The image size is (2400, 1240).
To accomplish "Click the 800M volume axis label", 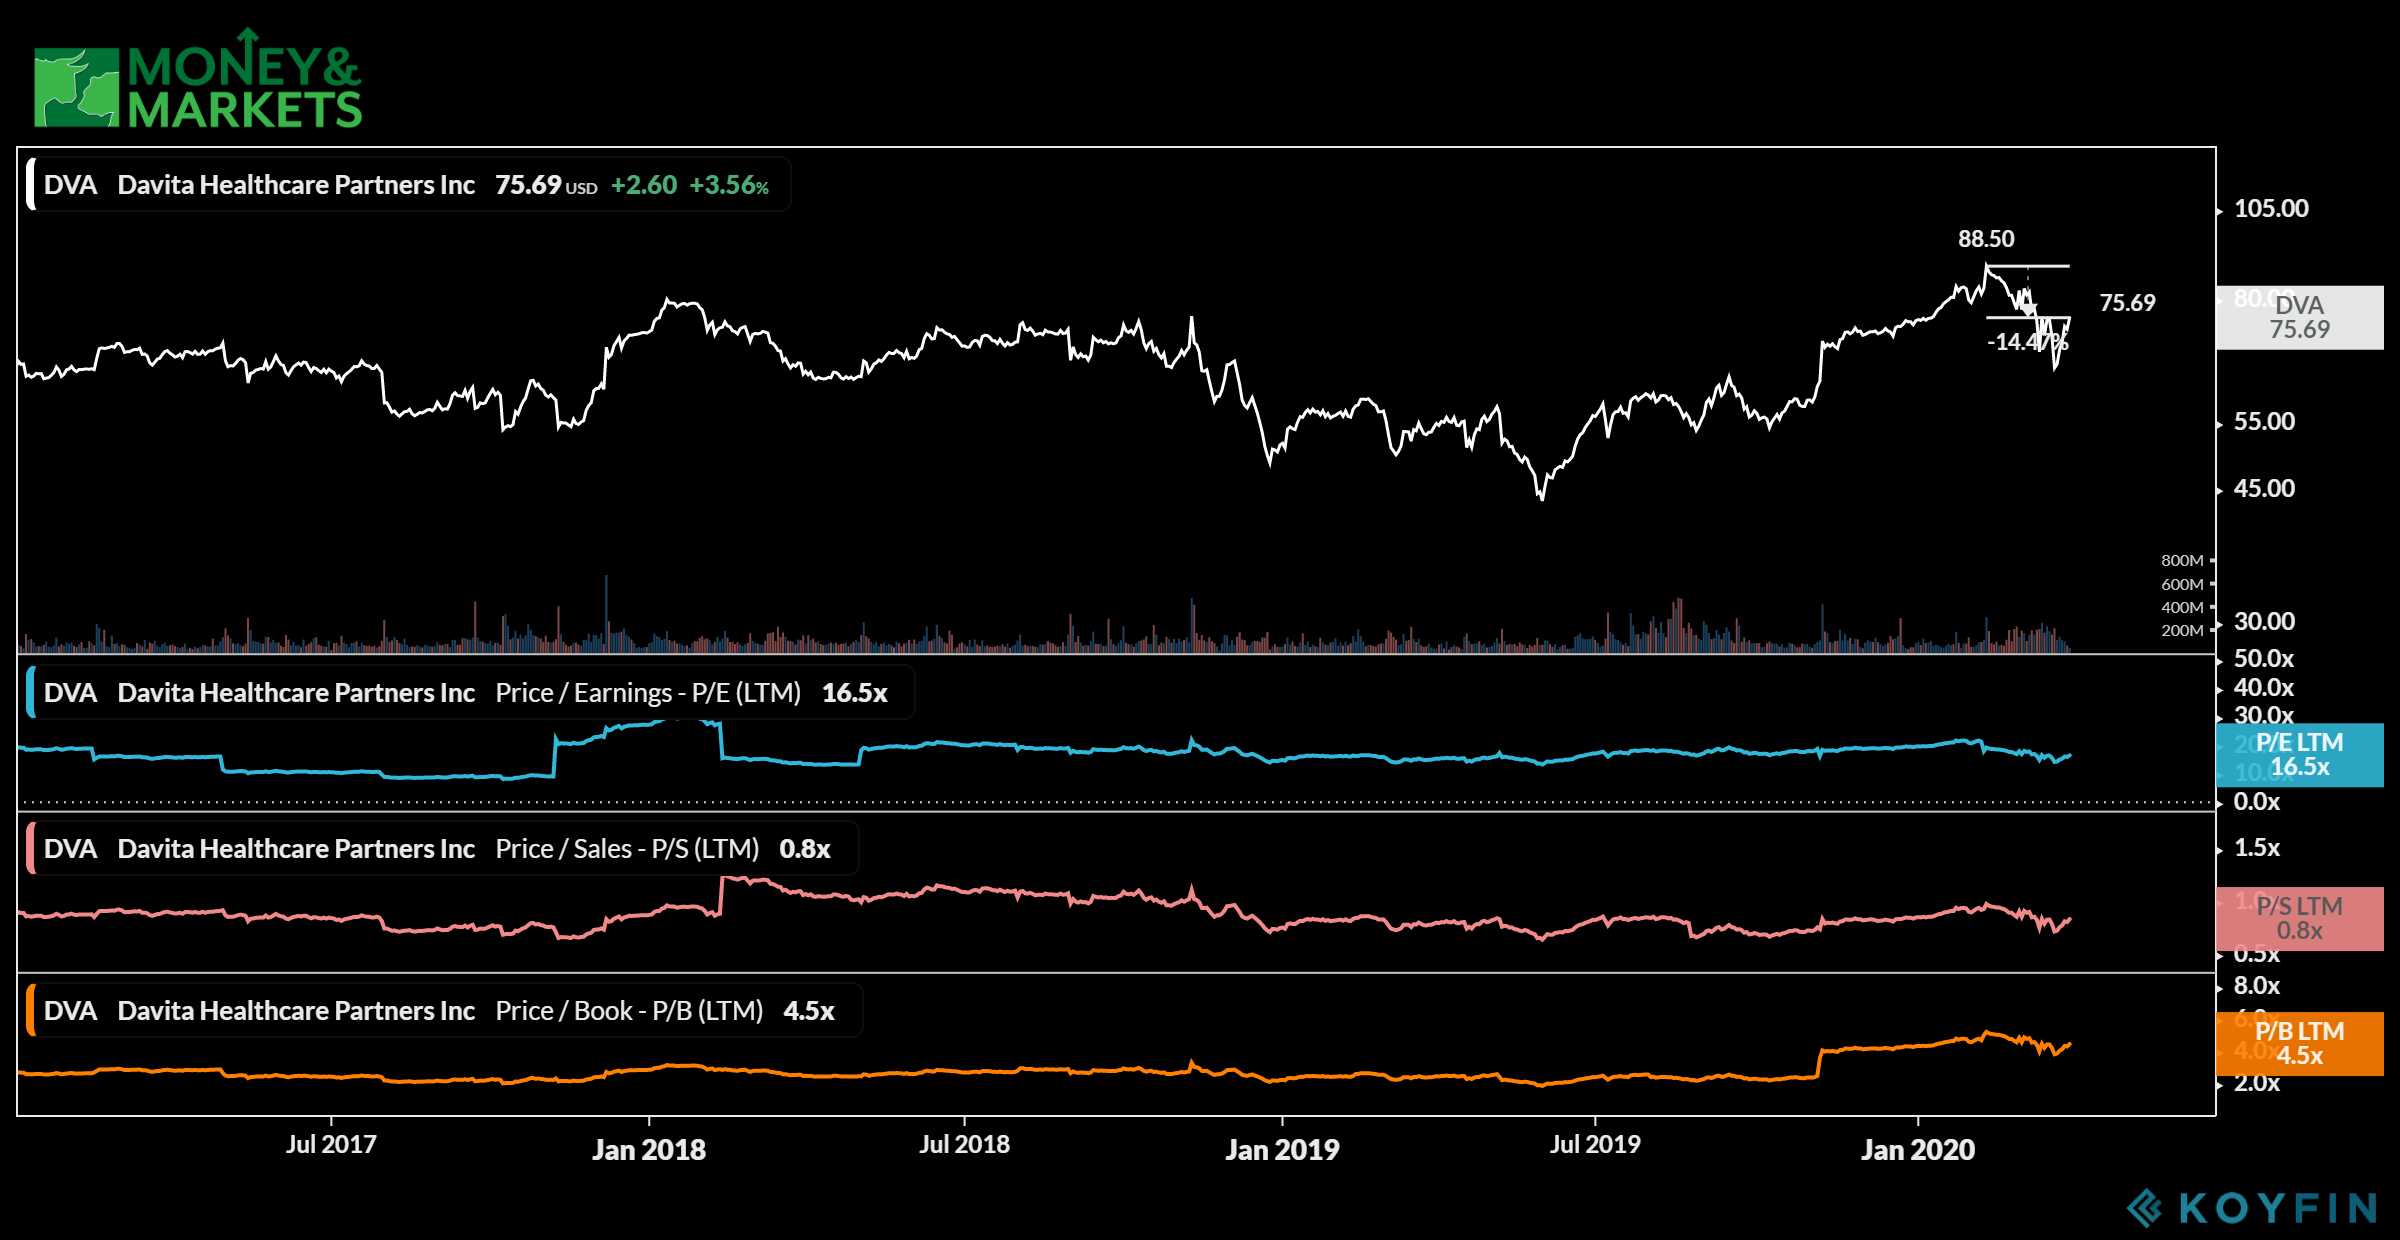I will point(2182,561).
